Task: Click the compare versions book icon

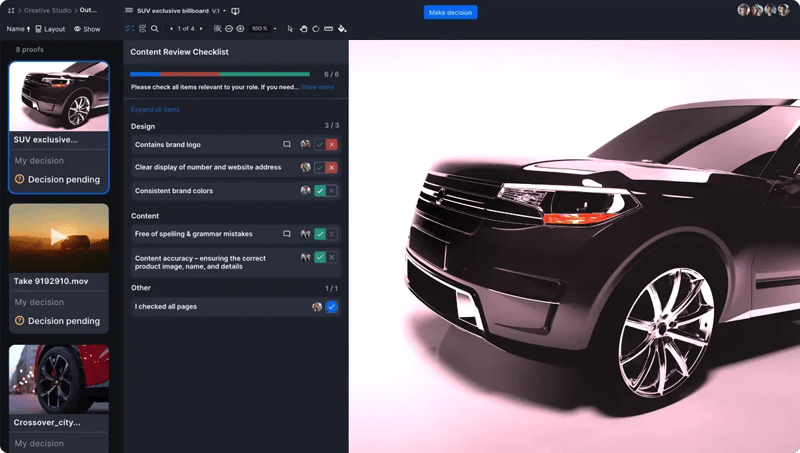Action: pyautogui.click(x=235, y=11)
